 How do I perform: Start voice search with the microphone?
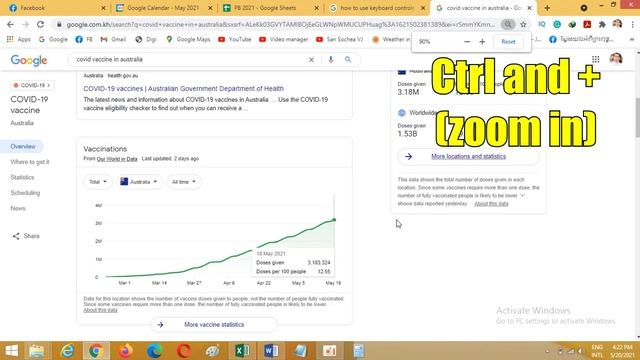click(331, 60)
